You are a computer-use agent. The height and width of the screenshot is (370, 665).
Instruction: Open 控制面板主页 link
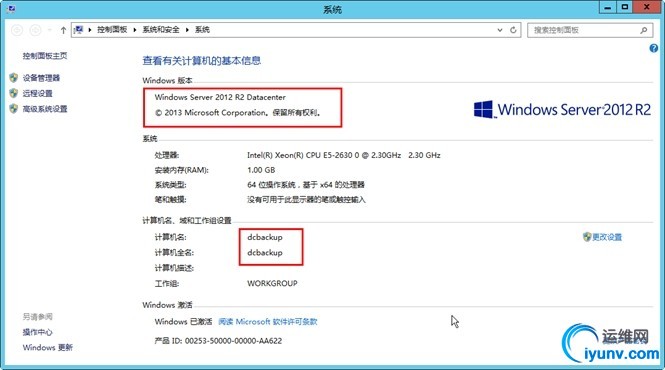[45, 56]
